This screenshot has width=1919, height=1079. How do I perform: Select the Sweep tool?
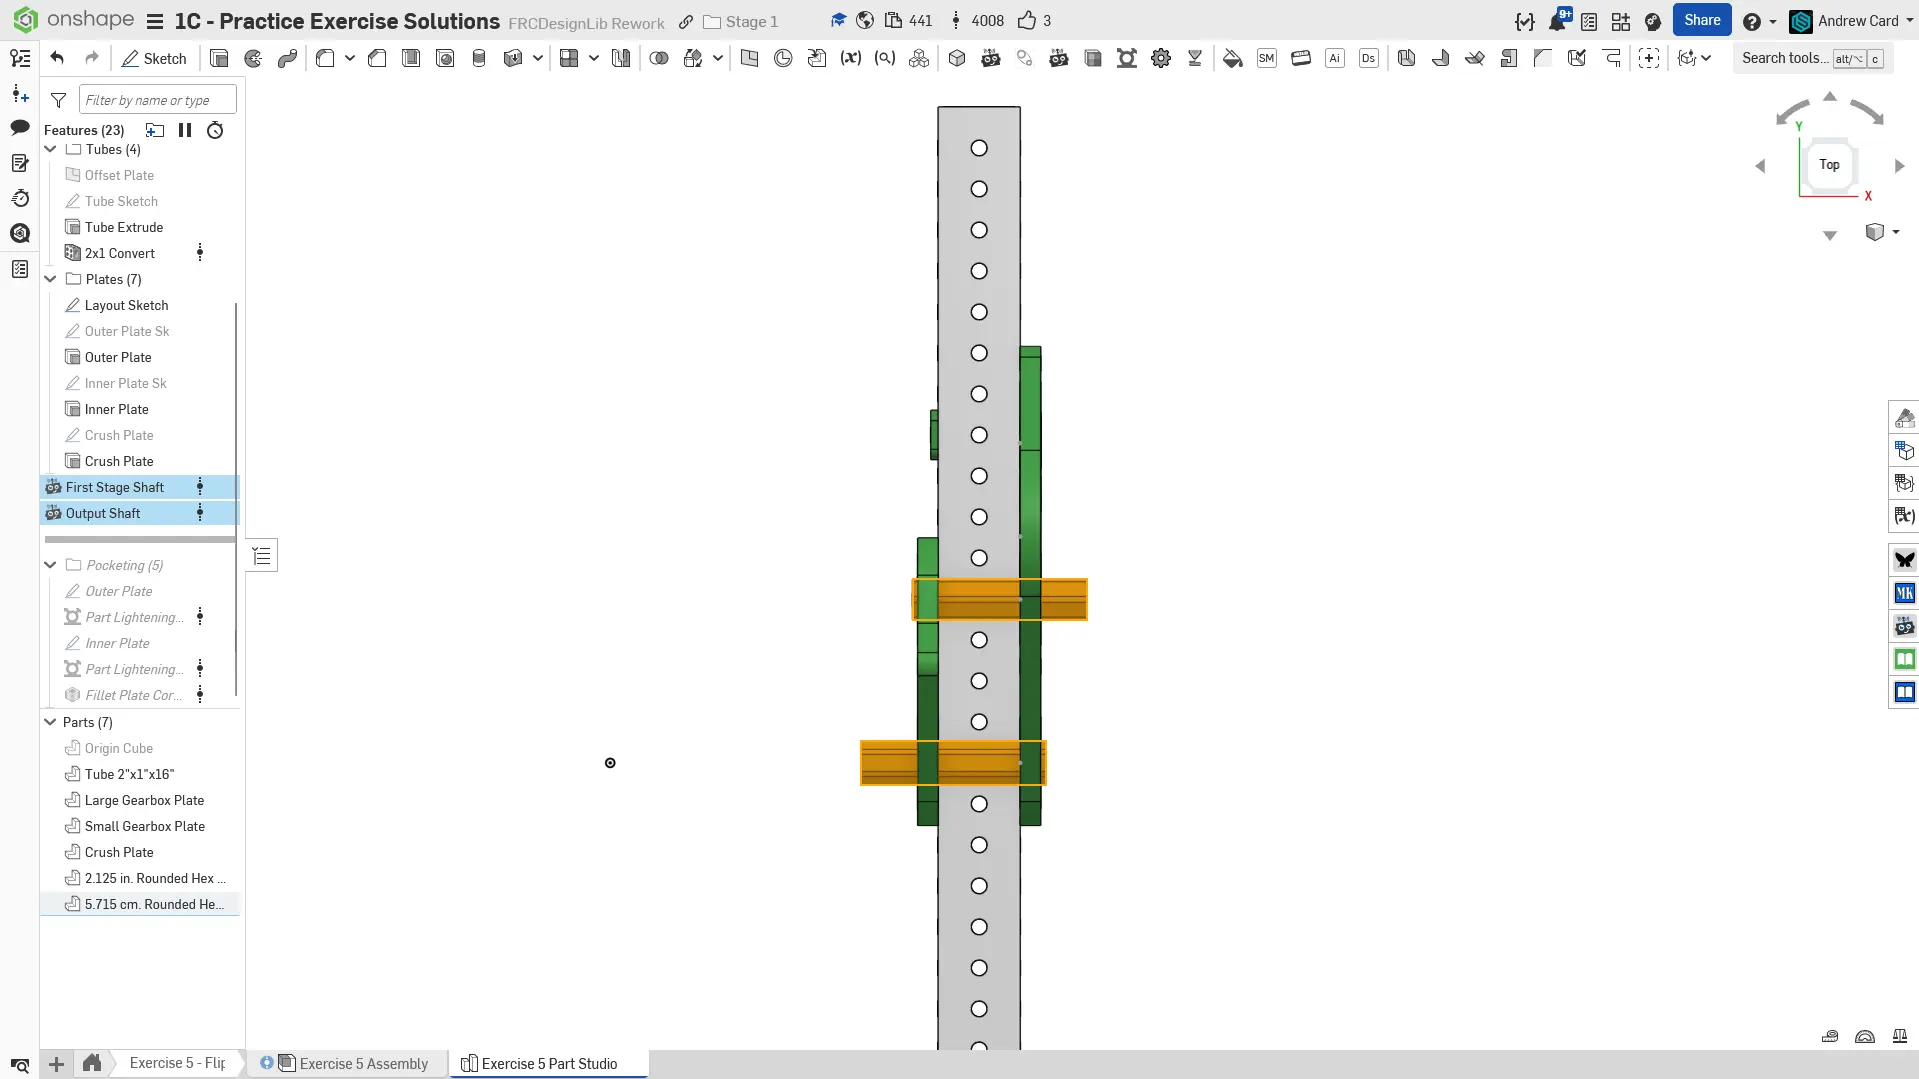(x=287, y=58)
